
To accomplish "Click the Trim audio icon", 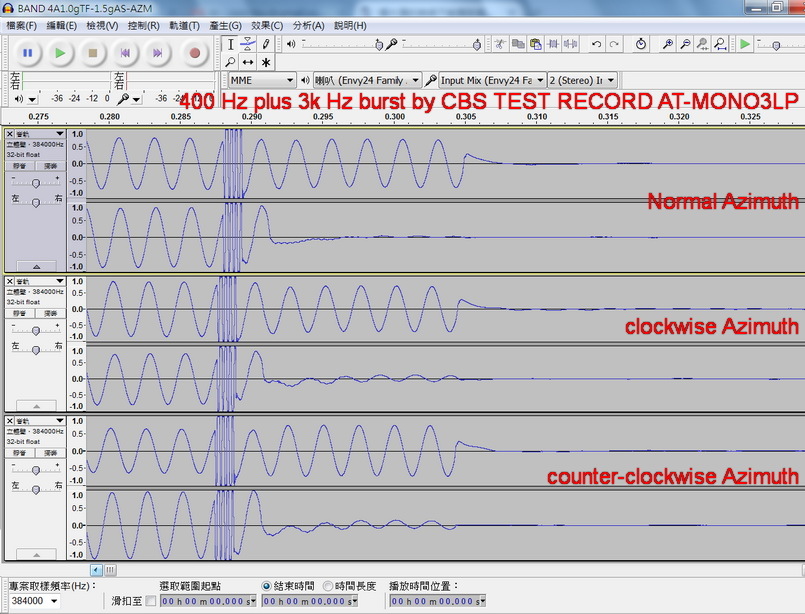I will [x=553, y=45].
